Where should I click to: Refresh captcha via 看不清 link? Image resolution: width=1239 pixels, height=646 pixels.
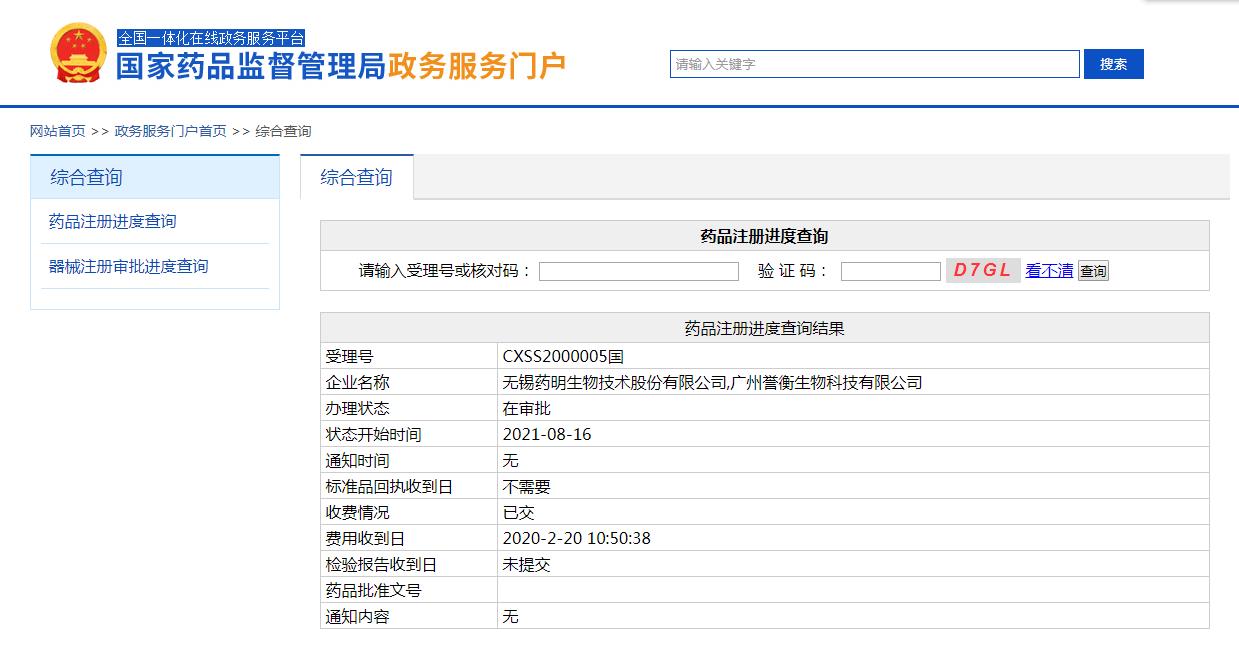tap(1049, 270)
